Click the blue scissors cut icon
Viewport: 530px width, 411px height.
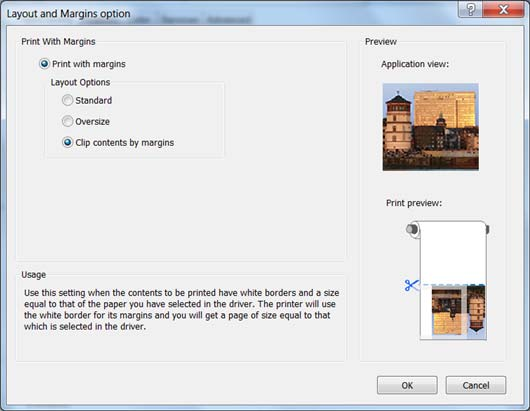(411, 285)
